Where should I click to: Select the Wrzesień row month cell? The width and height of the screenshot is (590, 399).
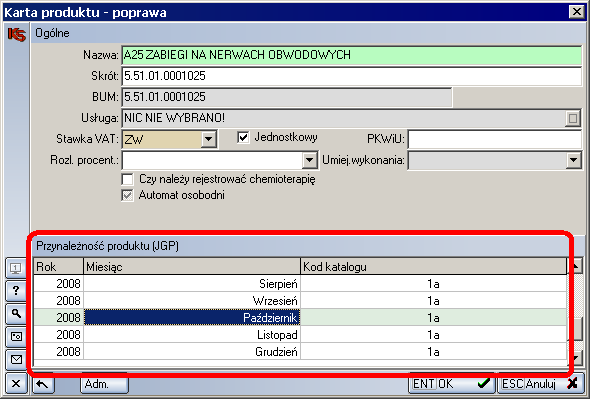[x=192, y=301]
